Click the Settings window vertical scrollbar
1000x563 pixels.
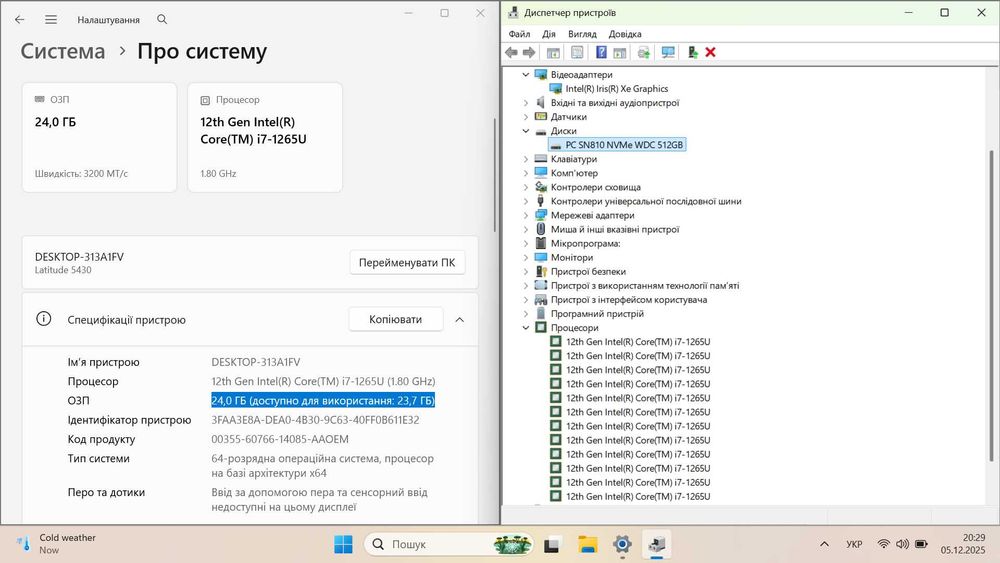(495, 175)
